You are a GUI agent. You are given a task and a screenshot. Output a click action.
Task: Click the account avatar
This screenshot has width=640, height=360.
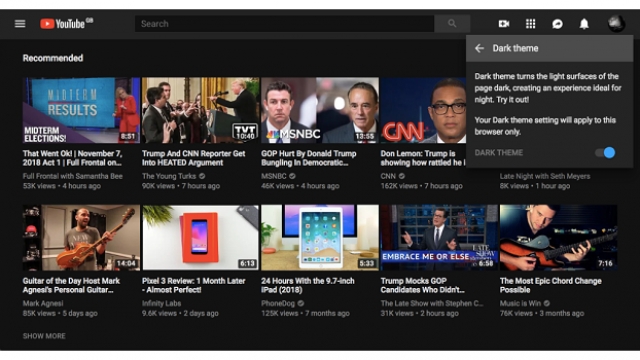(616, 23)
